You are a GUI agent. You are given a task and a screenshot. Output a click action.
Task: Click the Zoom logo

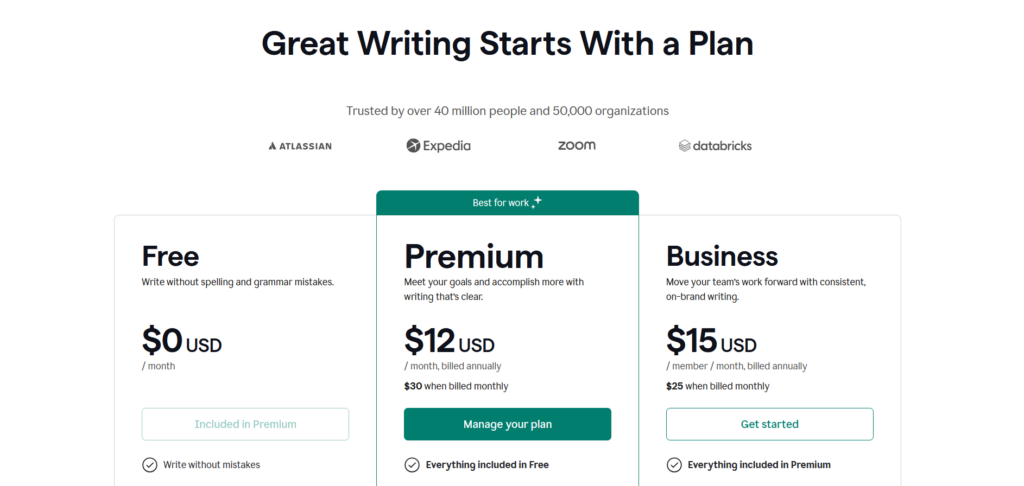(x=576, y=145)
